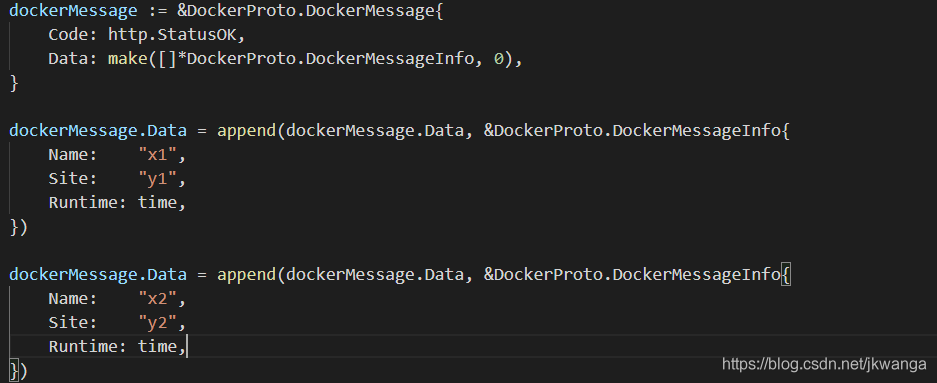Select the "x2" string value

click(x=158, y=298)
